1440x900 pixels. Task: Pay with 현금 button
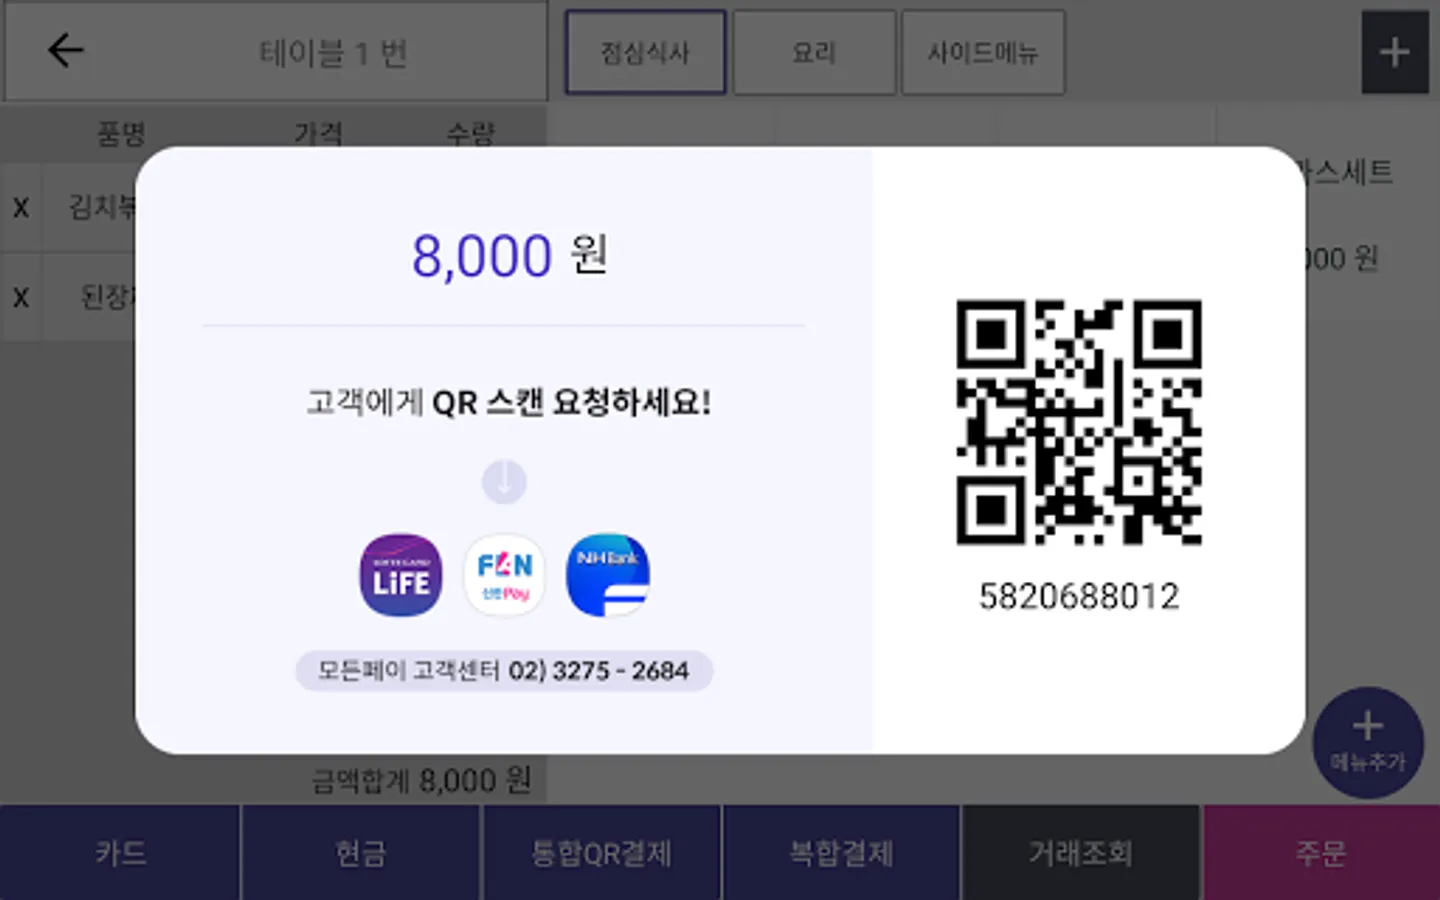point(361,853)
